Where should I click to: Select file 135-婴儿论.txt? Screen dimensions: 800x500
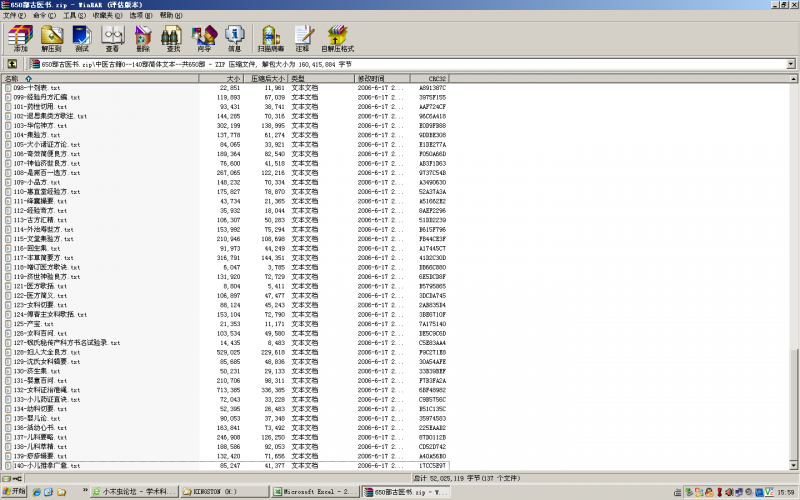coord(37,418)
